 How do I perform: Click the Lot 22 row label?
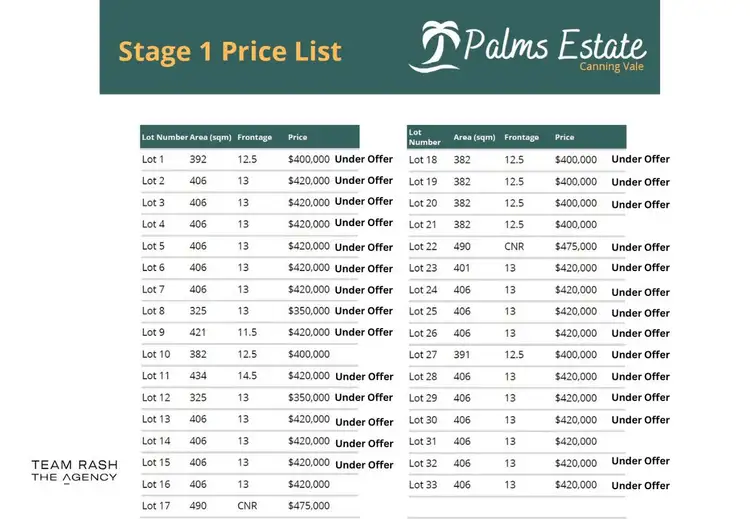[423, 247]
